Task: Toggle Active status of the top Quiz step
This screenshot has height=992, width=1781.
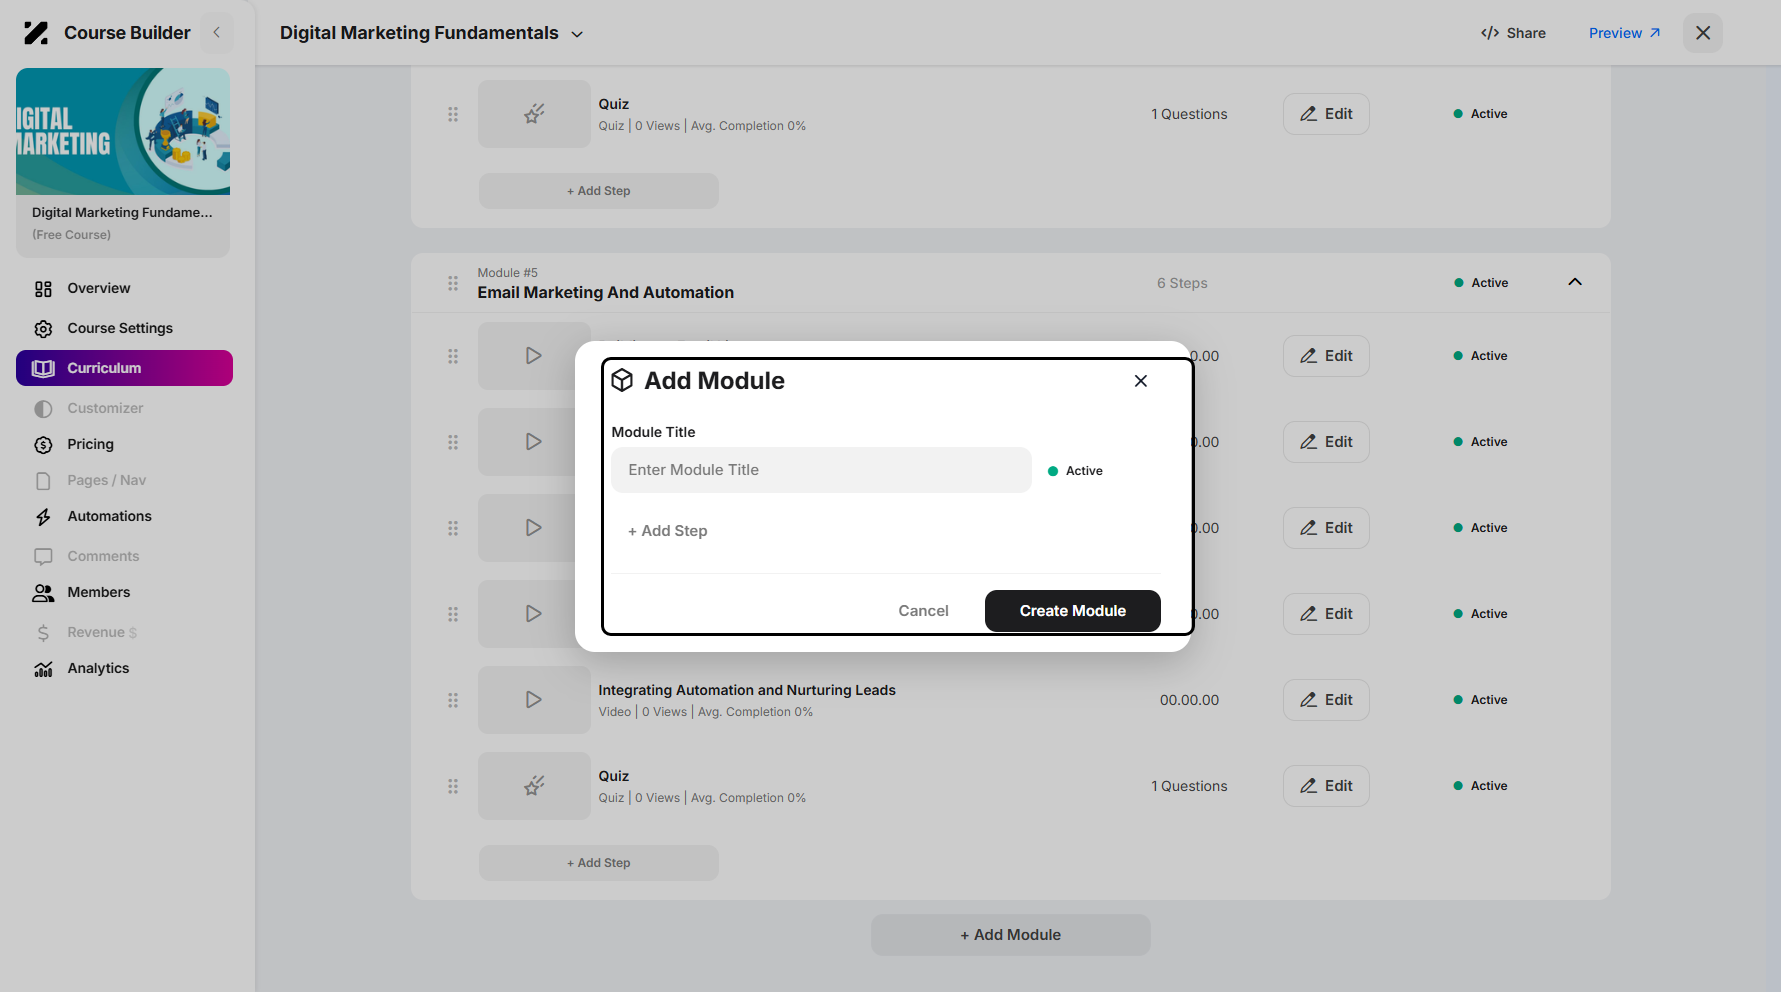Action: (1480, 114)
